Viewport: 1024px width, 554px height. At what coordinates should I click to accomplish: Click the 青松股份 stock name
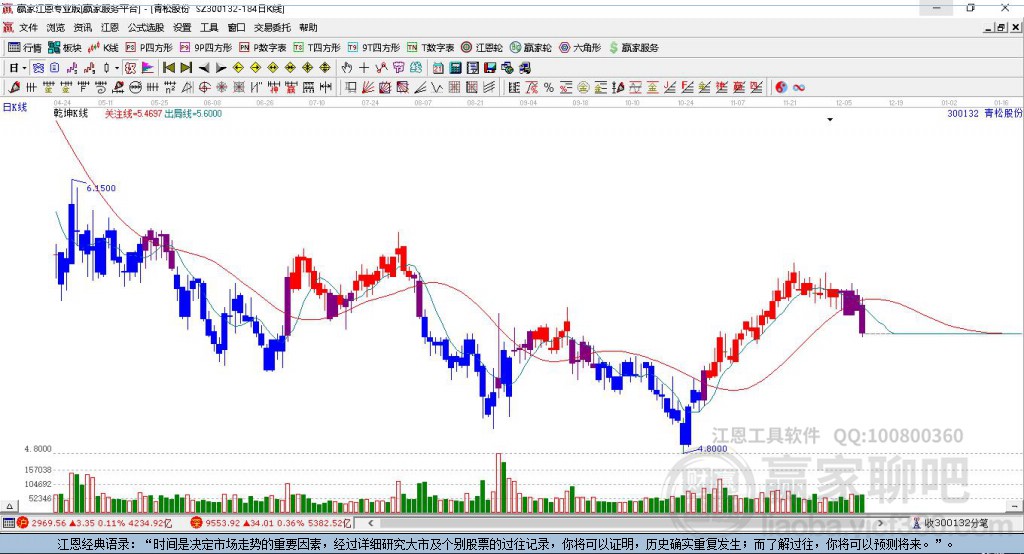coord(1003,114)
